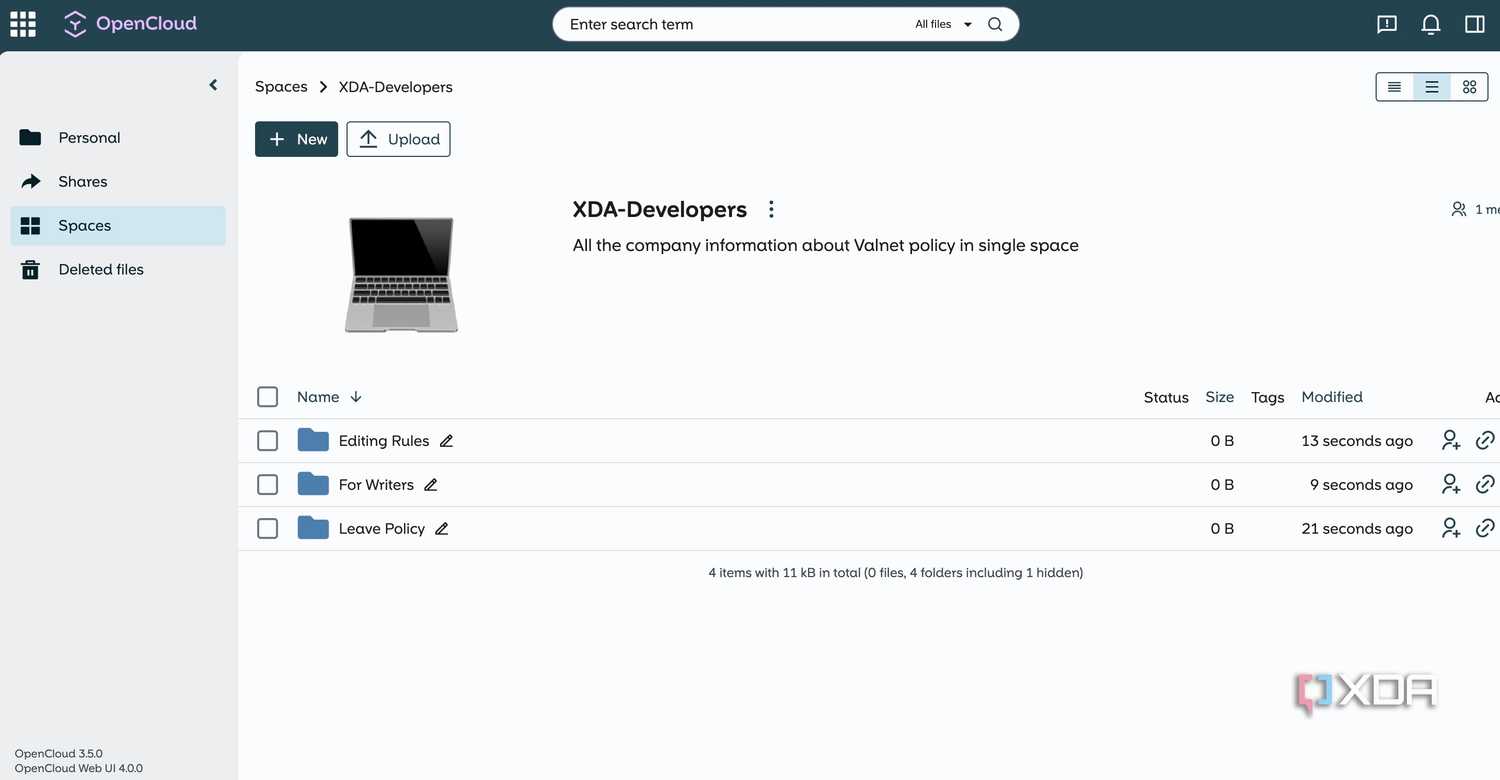Click the '4 items with 11 kB' summary
The width and height of the screenshot is (1500, 780).
(x=896, y=573)
